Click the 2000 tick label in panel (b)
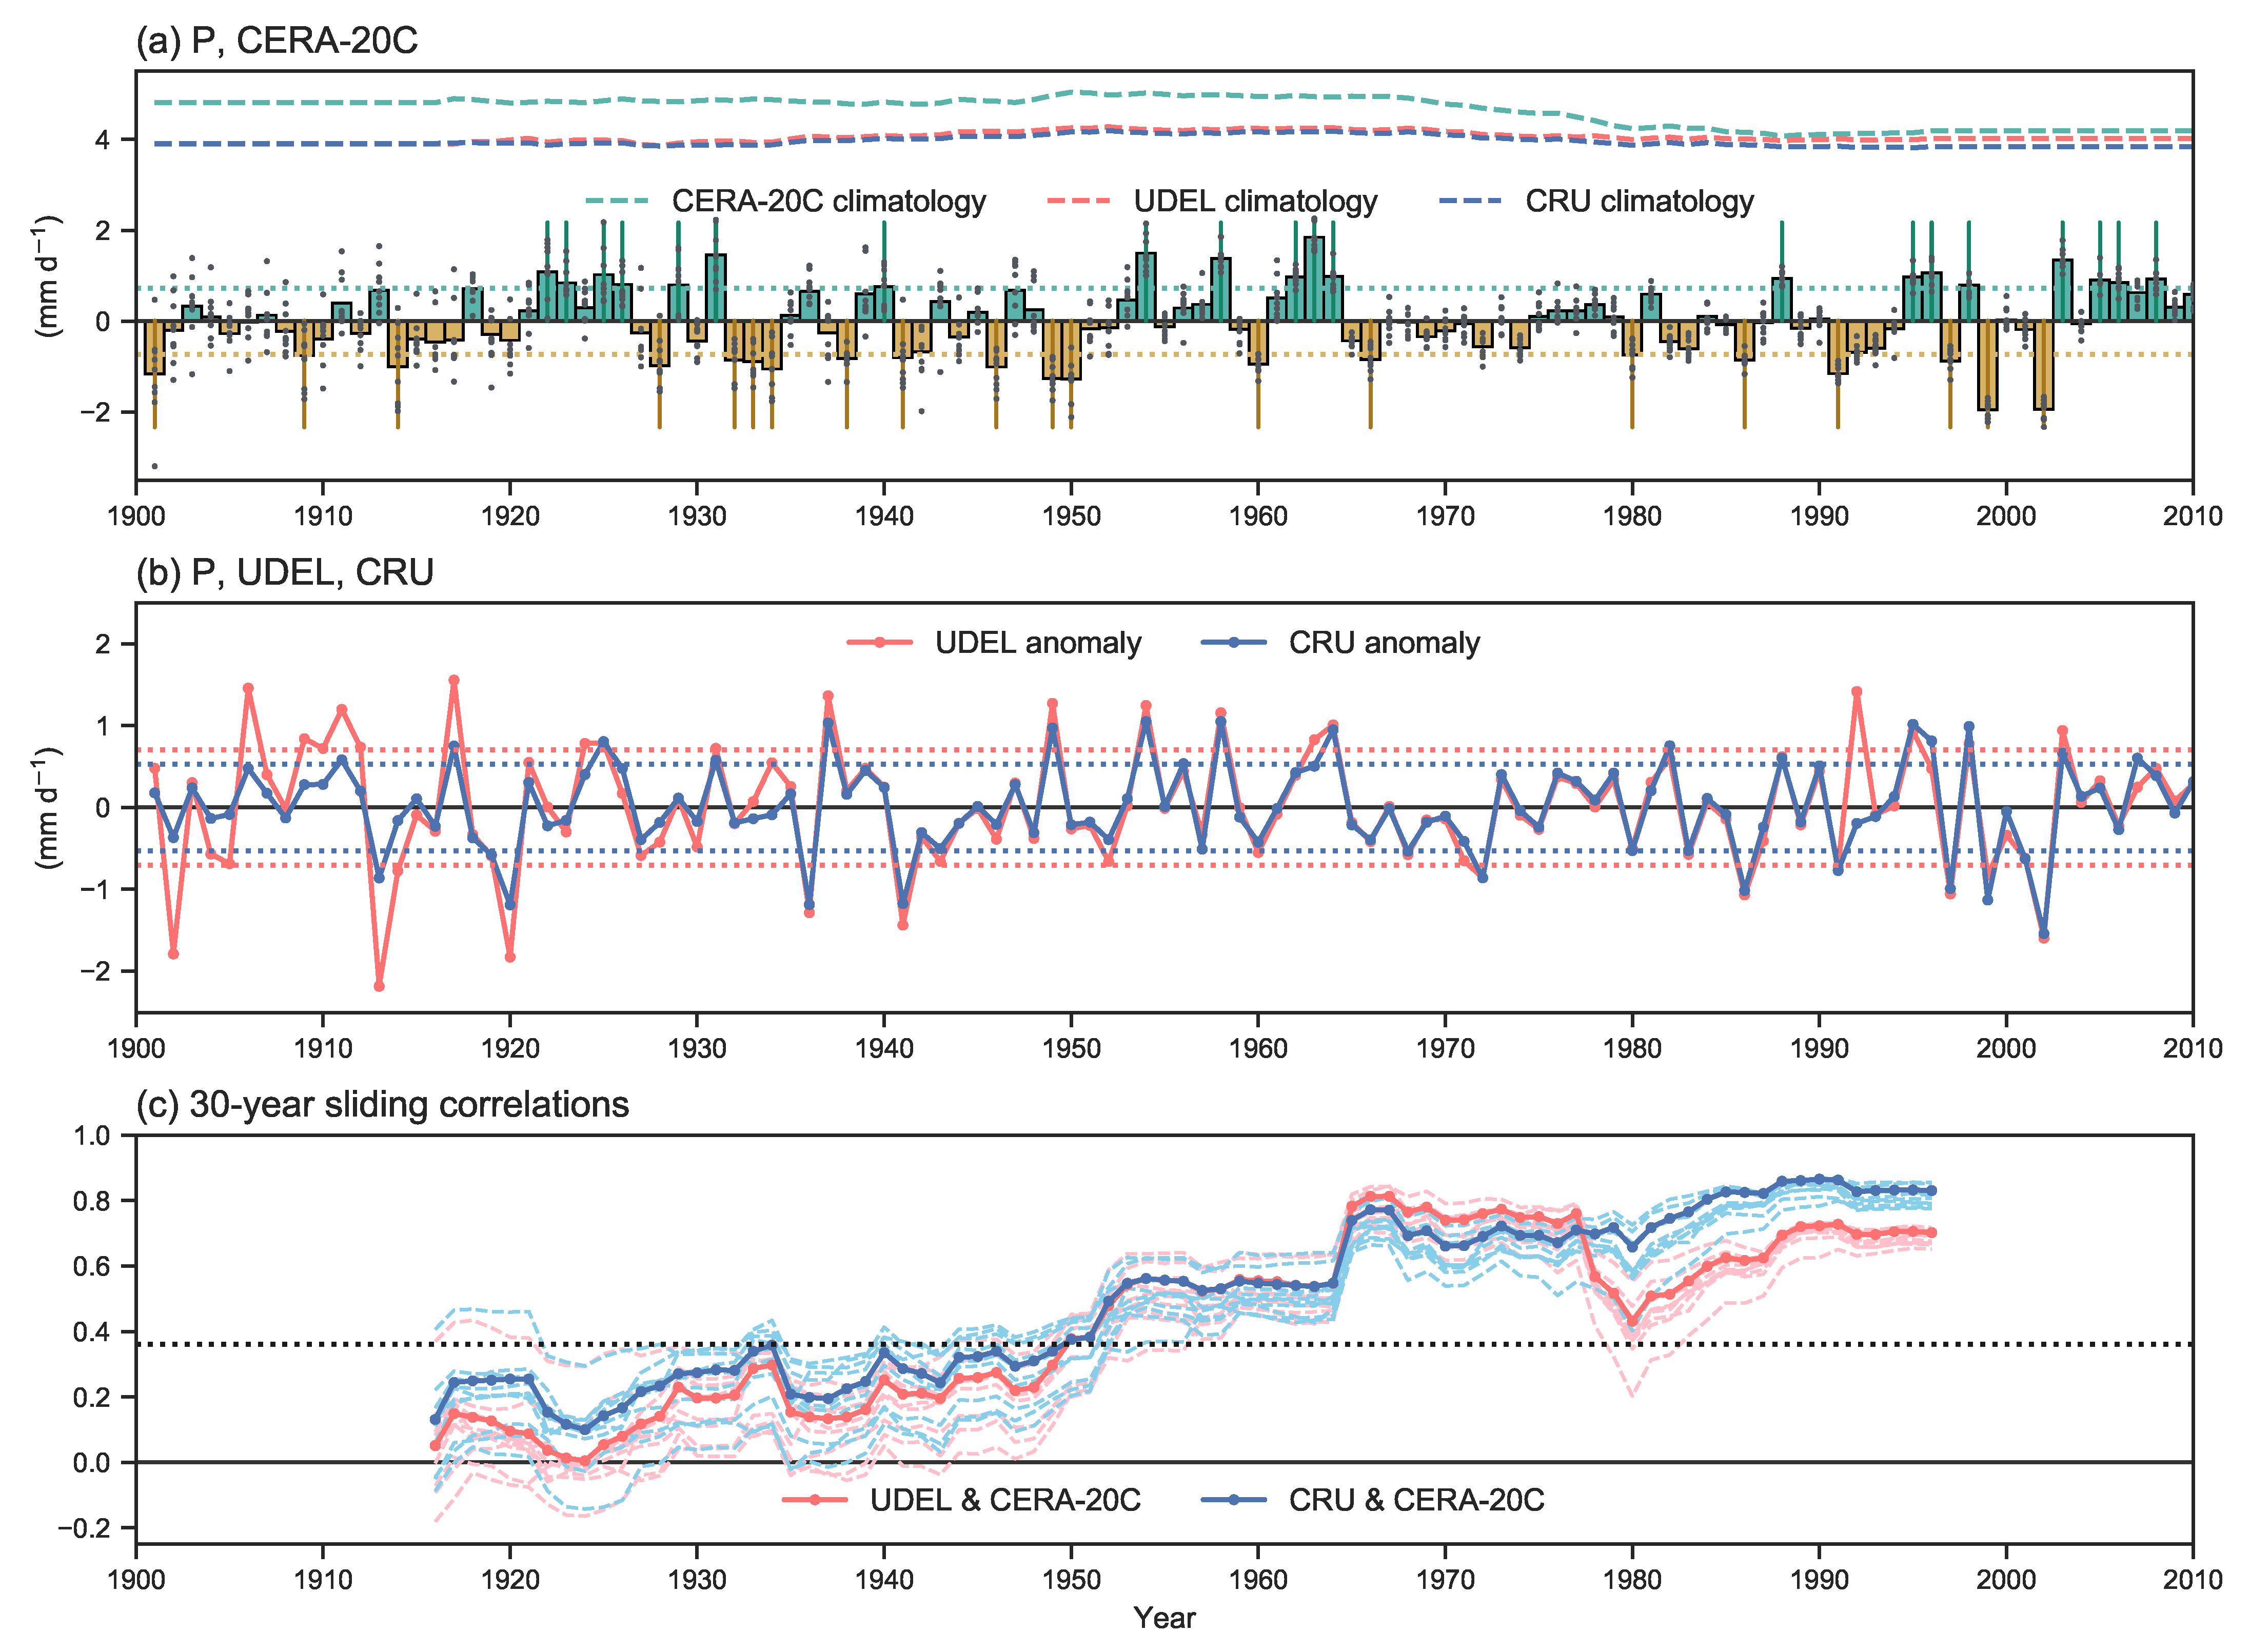This screenshot has width=2250, height=1652. [2005, 1048]
